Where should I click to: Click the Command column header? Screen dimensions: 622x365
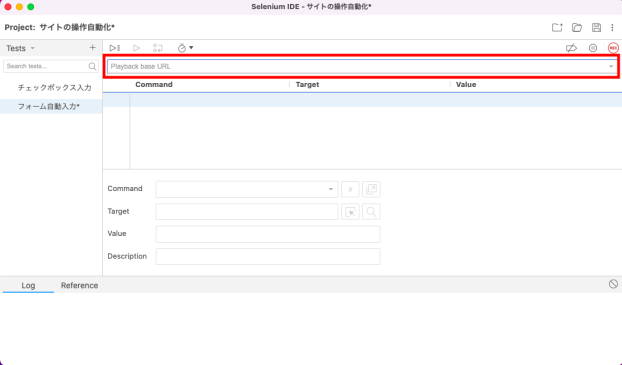click(x=154, y=85)
